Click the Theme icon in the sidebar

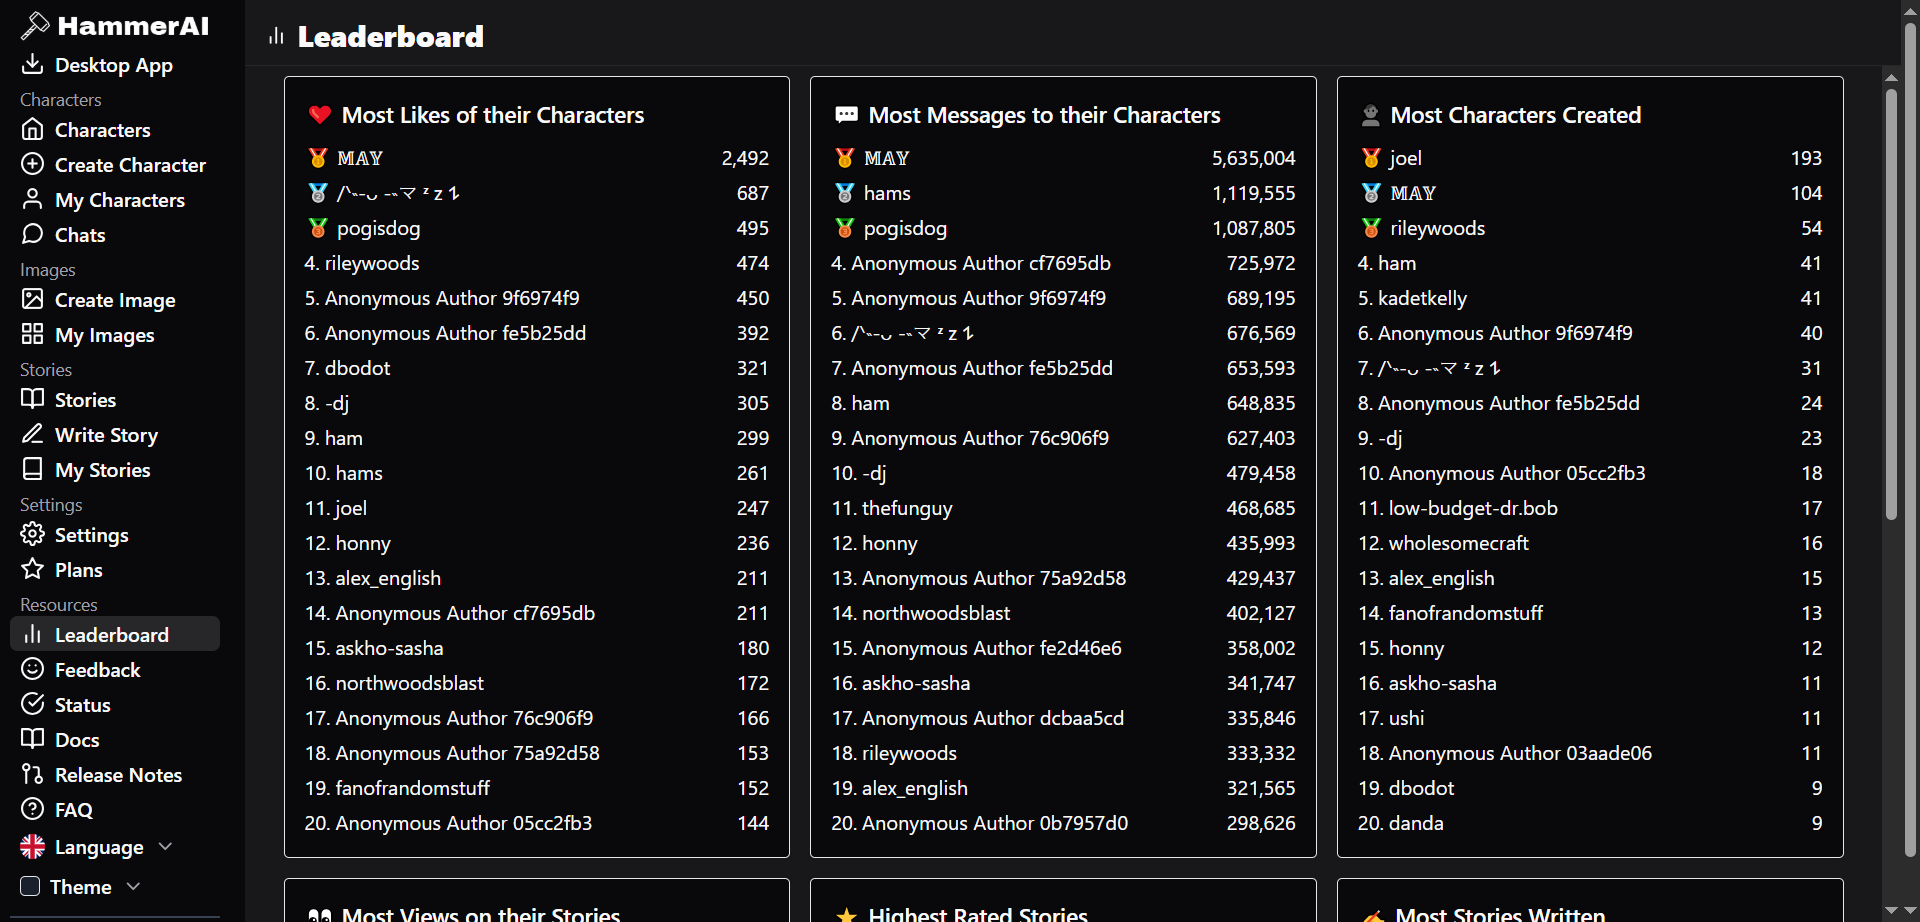30,886
